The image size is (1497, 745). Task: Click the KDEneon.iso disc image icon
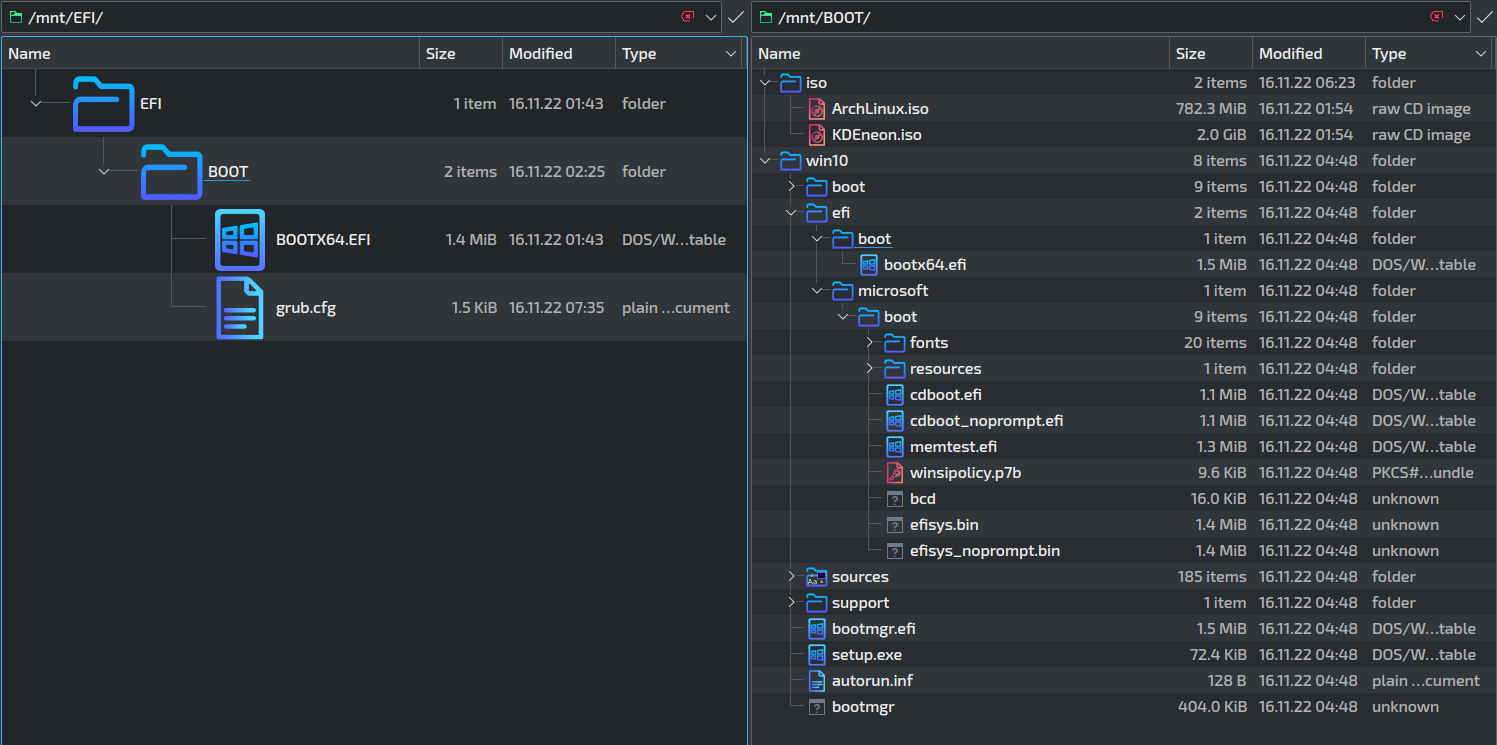817,135
